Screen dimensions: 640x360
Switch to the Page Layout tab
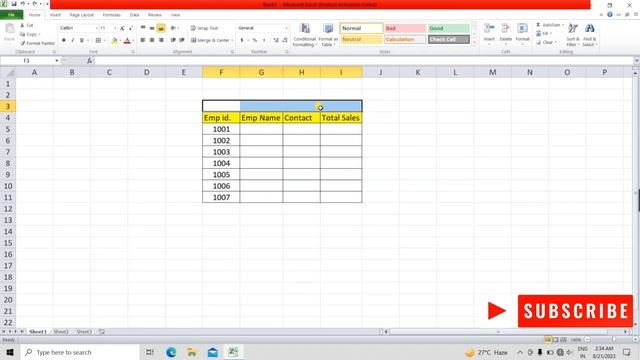coord(82,15)
